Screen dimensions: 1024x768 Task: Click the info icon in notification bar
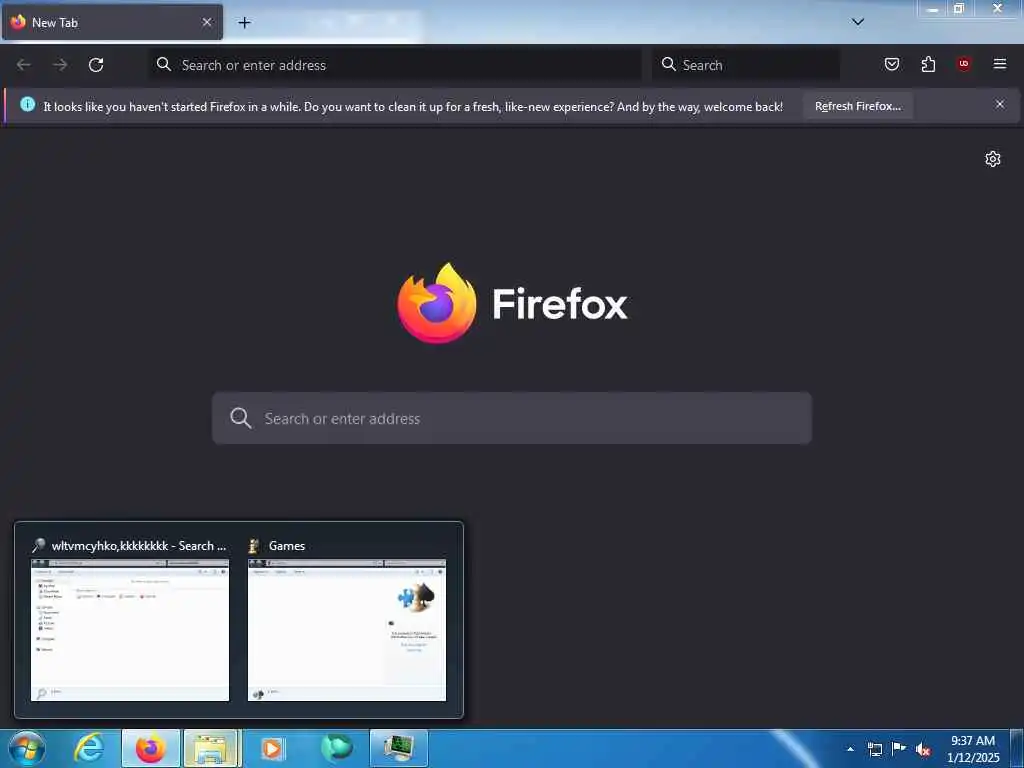[27, 104]
